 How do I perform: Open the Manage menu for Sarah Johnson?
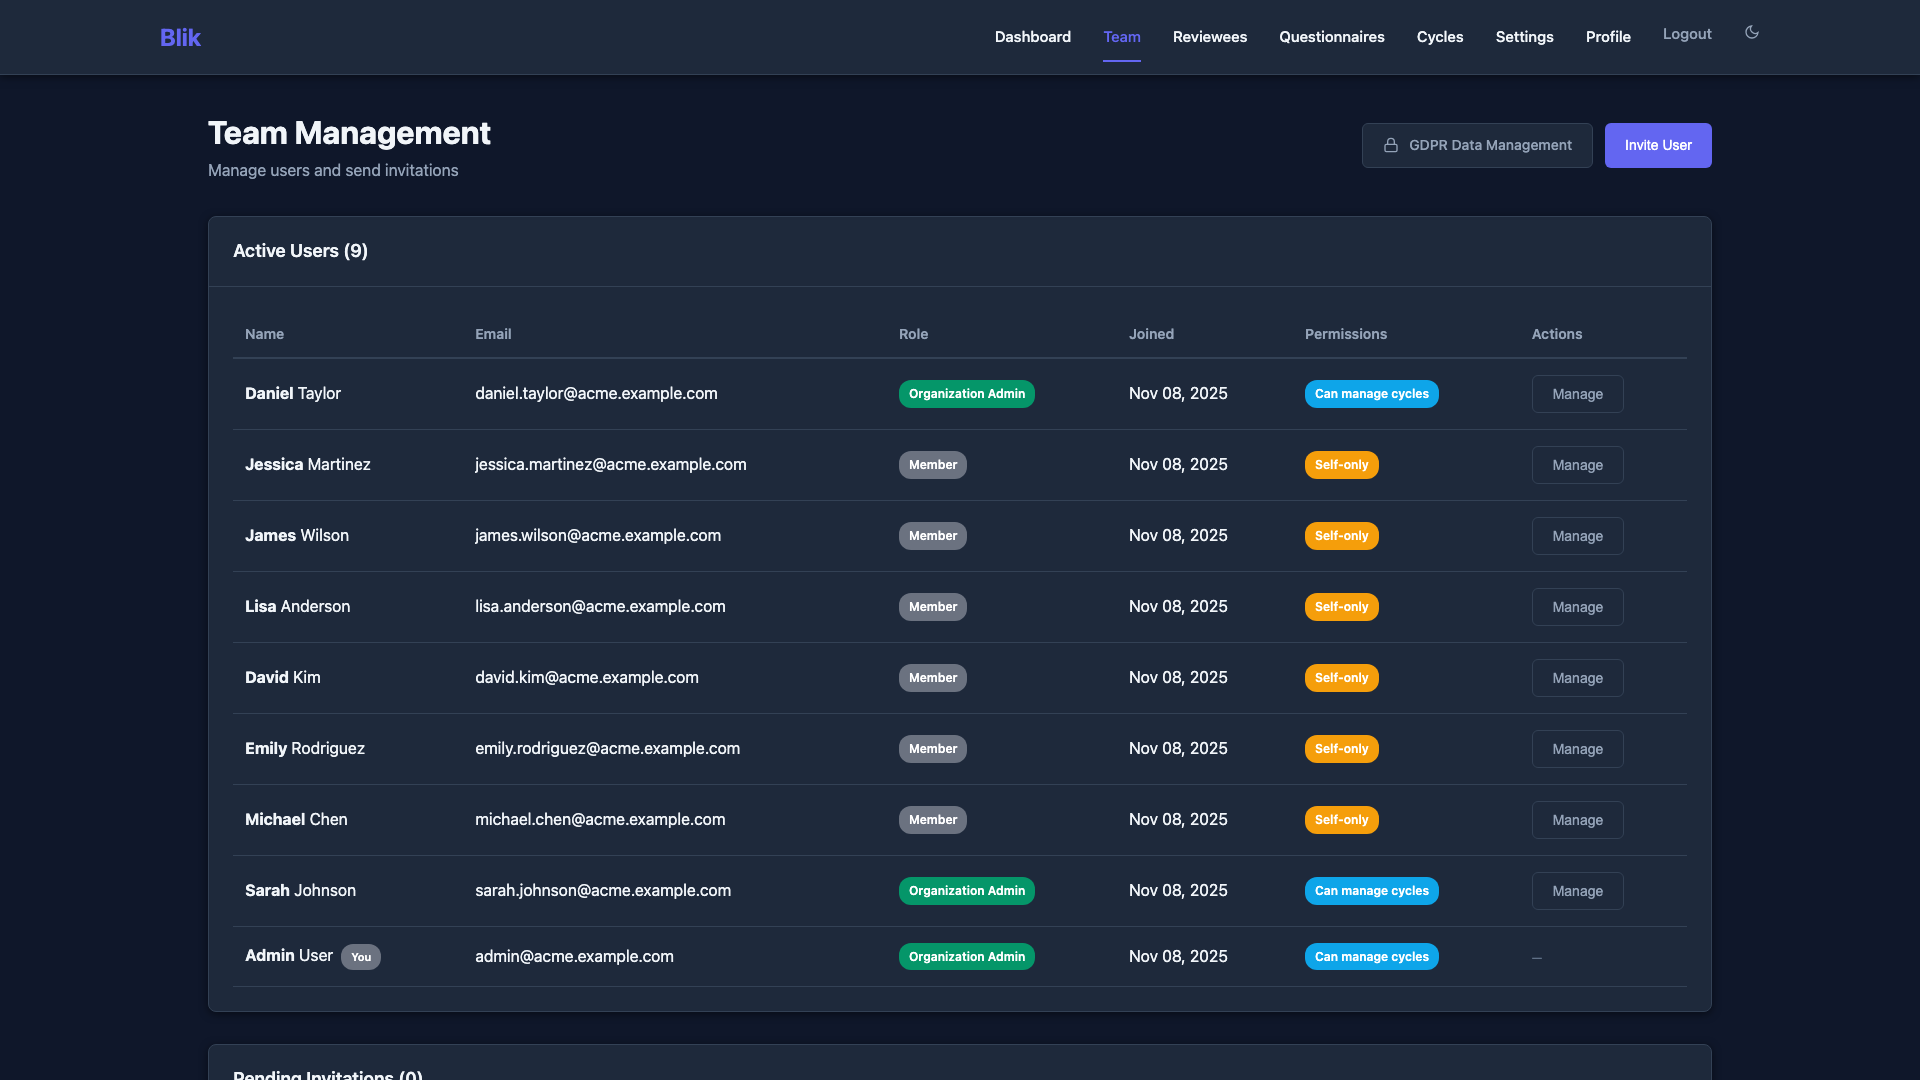(x=1577, y=890)
